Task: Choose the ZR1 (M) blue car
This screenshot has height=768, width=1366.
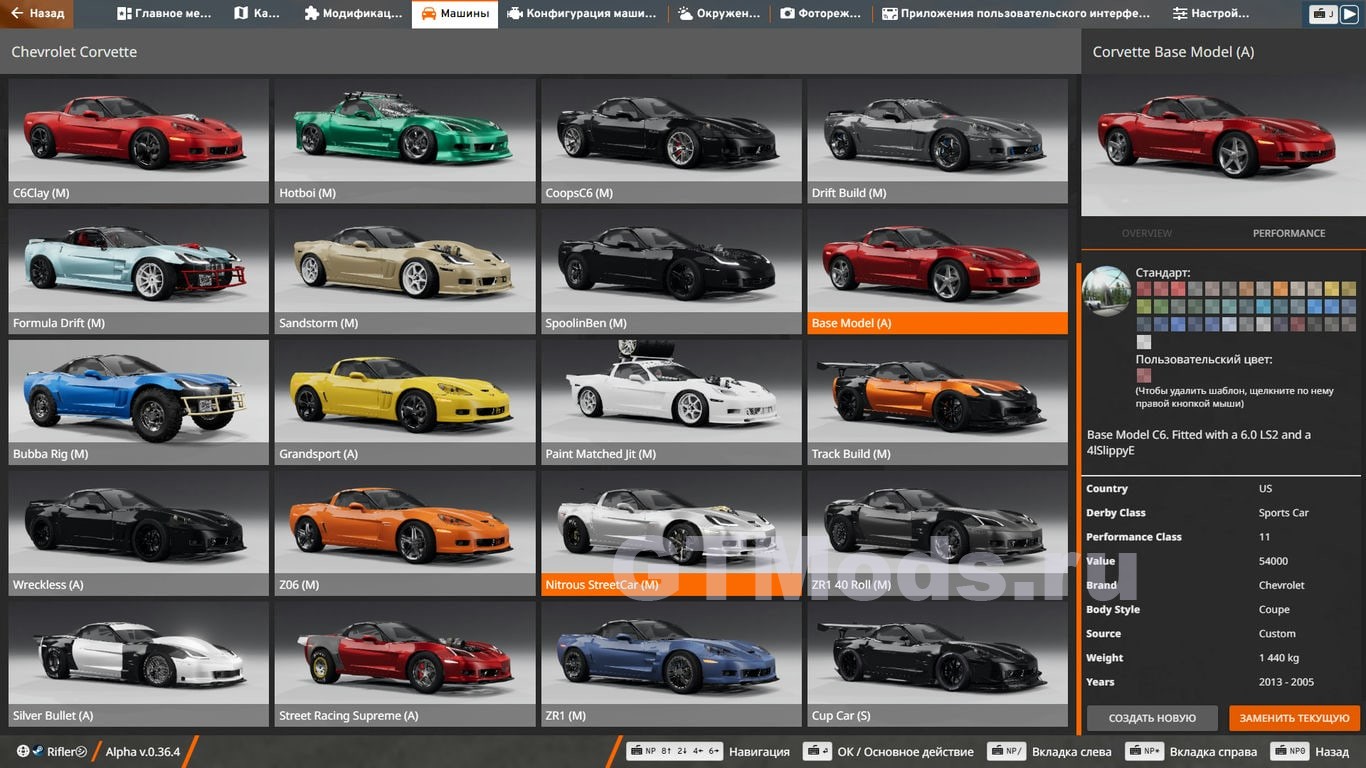Action: click(671, 664)
